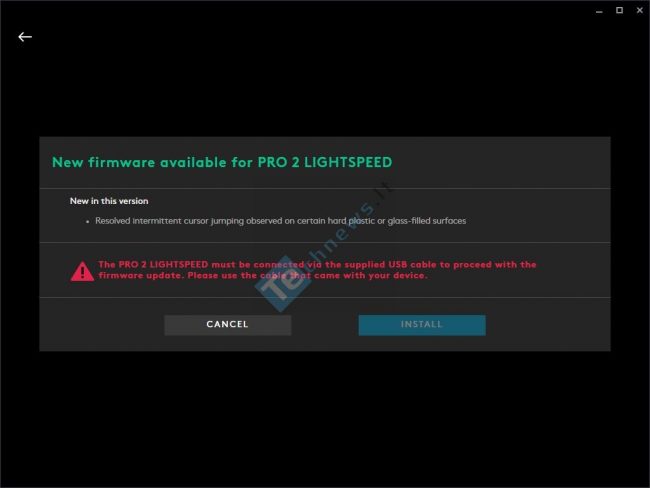
Task: Cancel the firmware update
Action: tap(228, 325)
